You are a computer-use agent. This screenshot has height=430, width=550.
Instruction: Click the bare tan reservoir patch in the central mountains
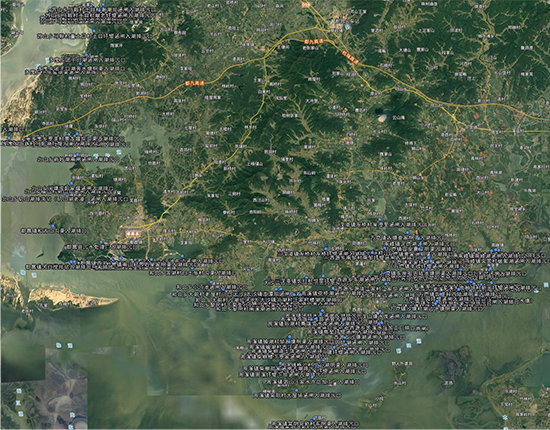click(x=382, y=117)
